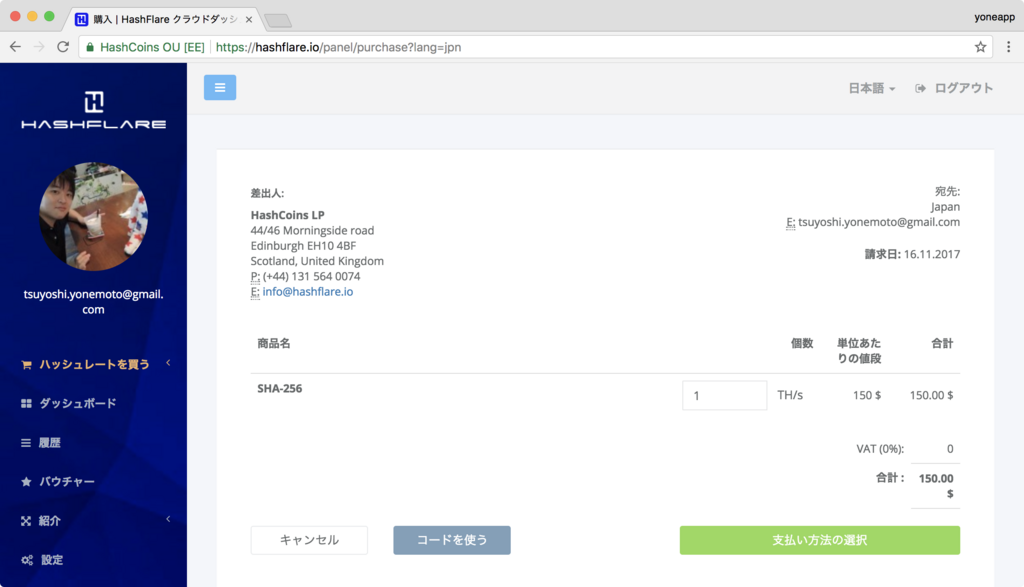This screenshot has width=1024, height=587.
Task: Click the 商品名 column header
Action: (x=274, y=343)
